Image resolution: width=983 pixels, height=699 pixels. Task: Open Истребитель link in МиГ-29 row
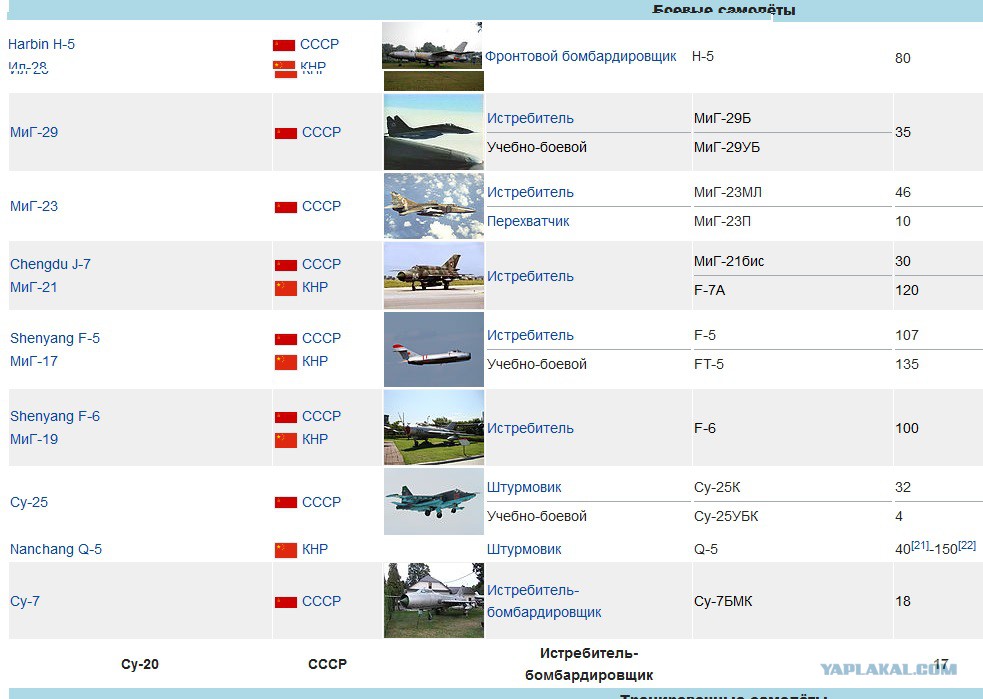tap(530, 118)
